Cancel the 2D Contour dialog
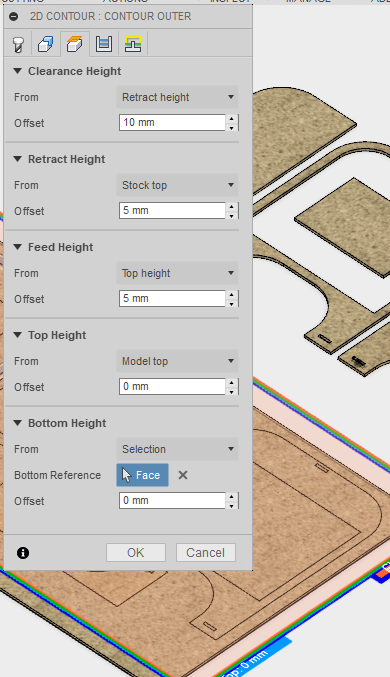 (x=206, y=553)
